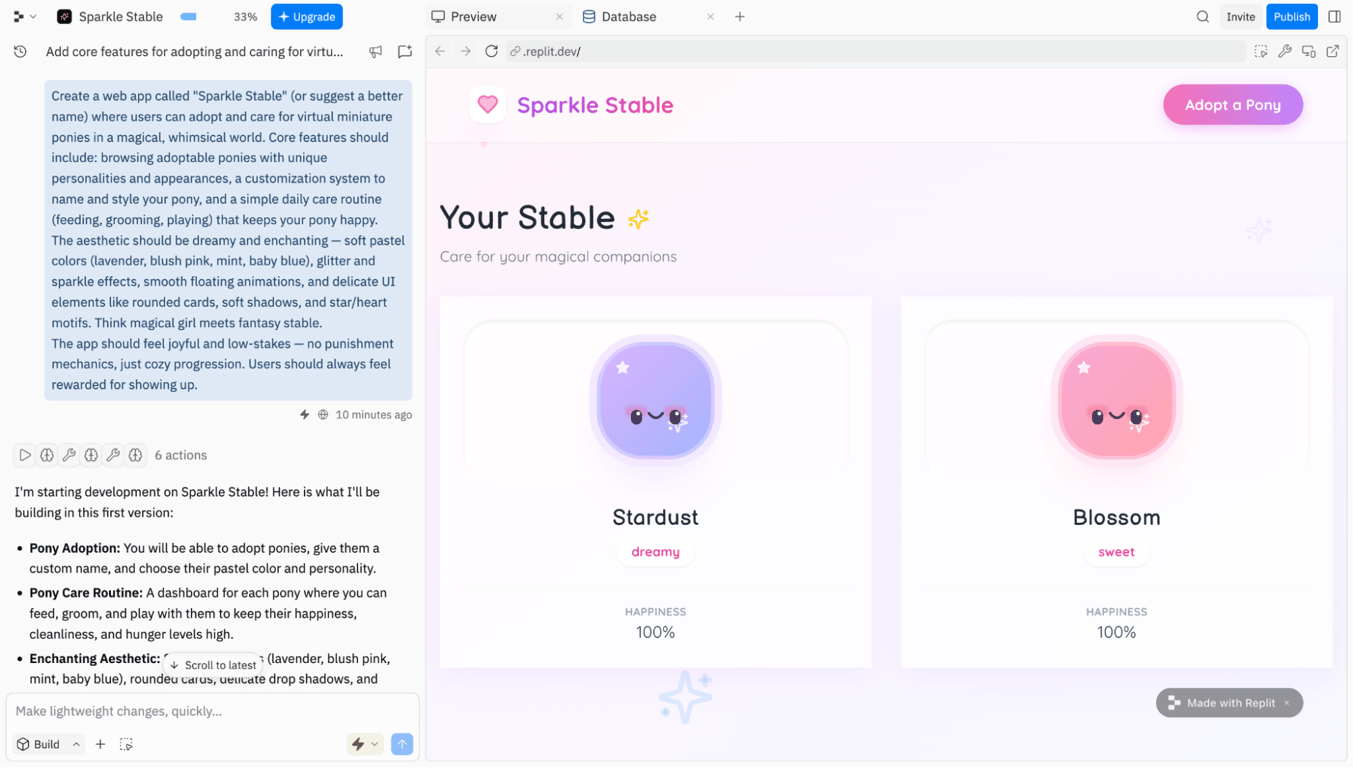Expand the Build mode selector
1353x768 pixels.
[48, 744]
